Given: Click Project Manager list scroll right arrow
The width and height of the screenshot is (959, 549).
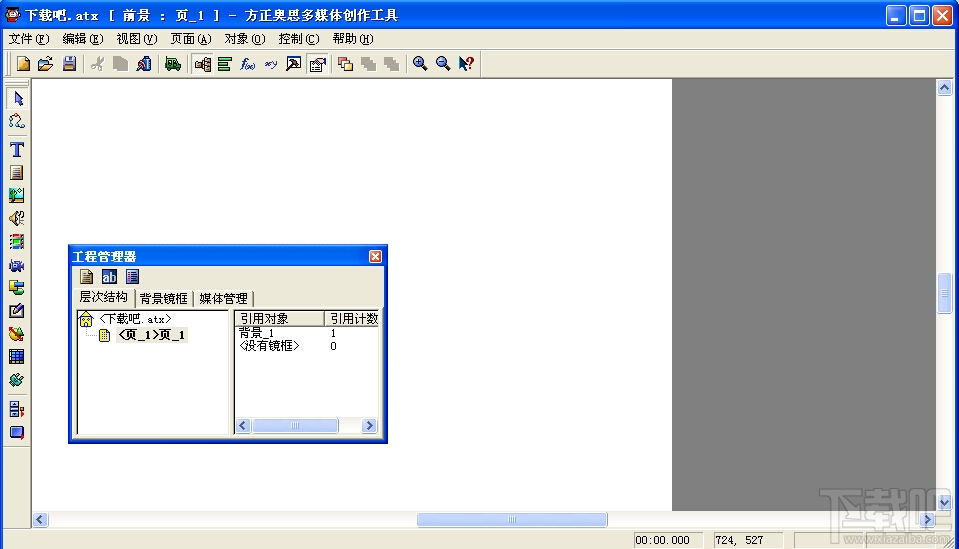Looking at the screenshot, I should click(x=369, y=426).
